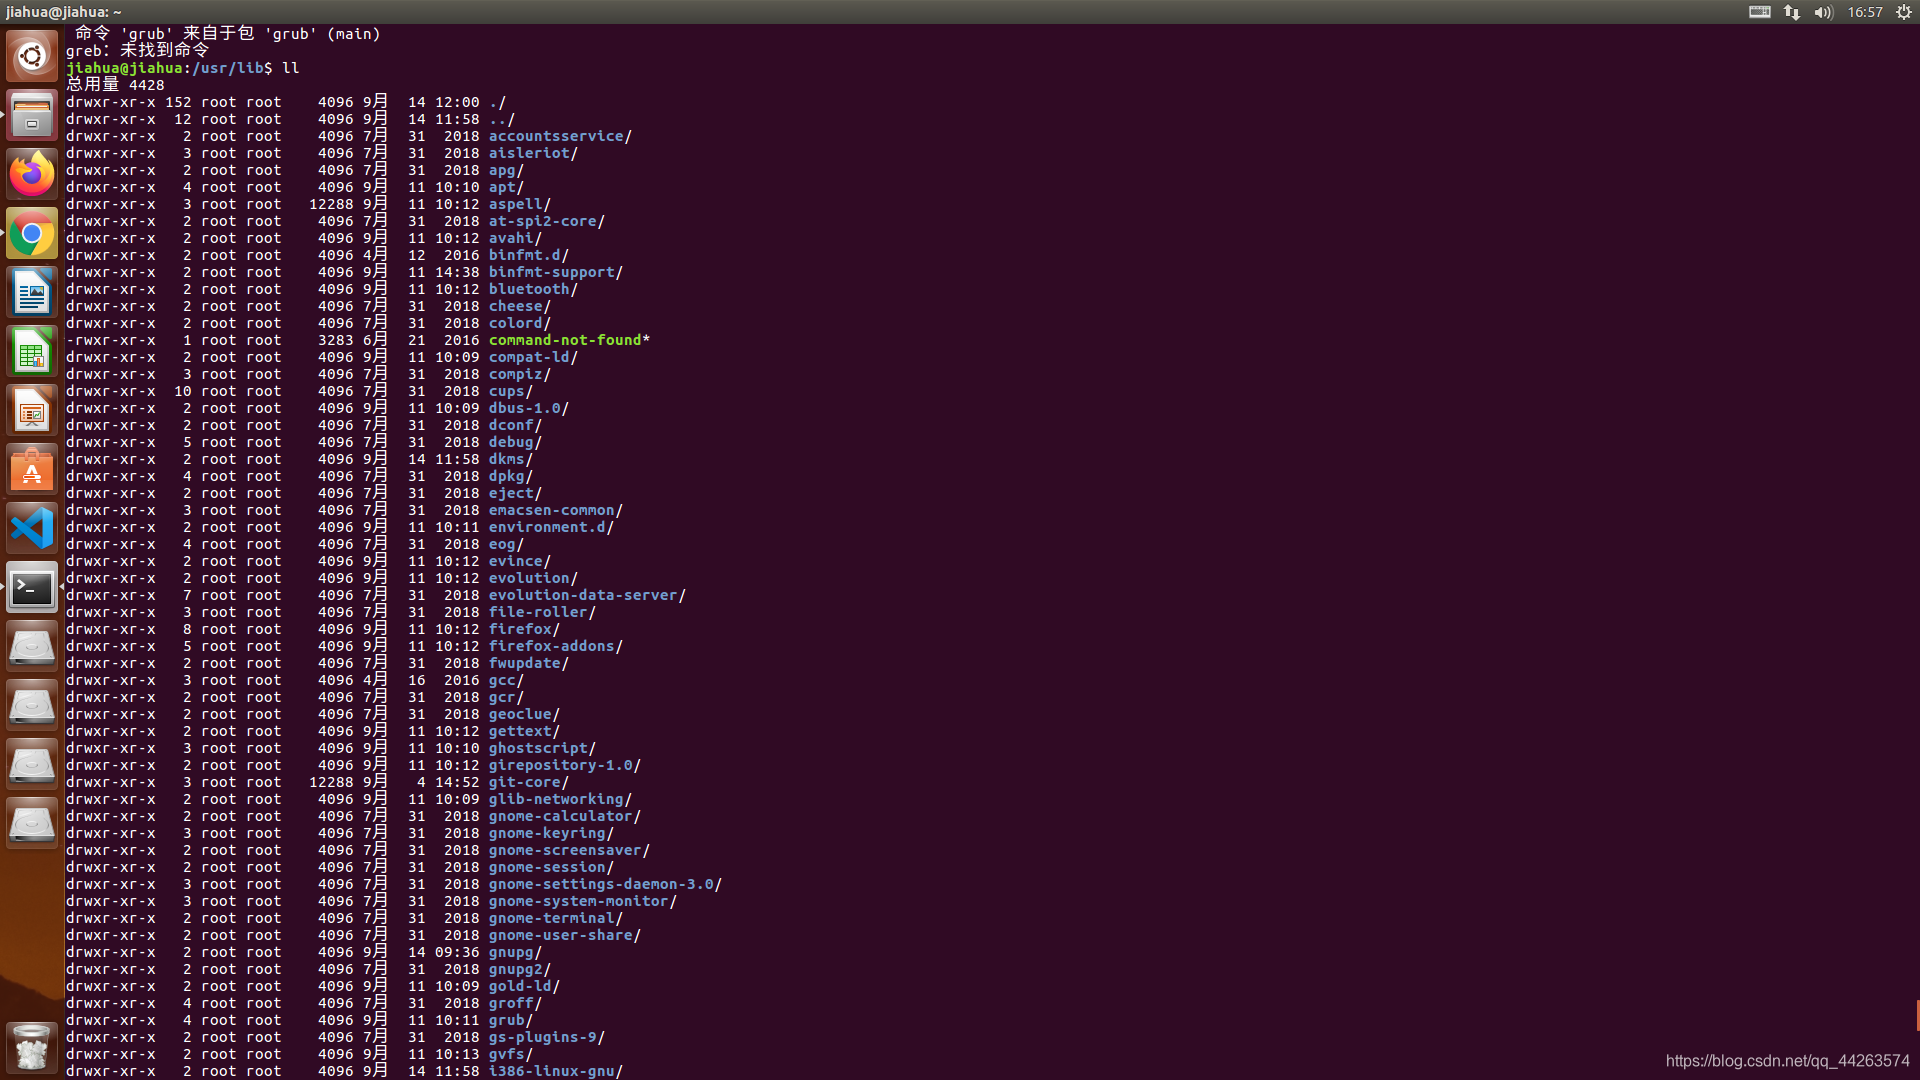The height and width of the screenshot is (1080, 1920).
Task: Open Files manager from launcher
Action: (32, 115)
